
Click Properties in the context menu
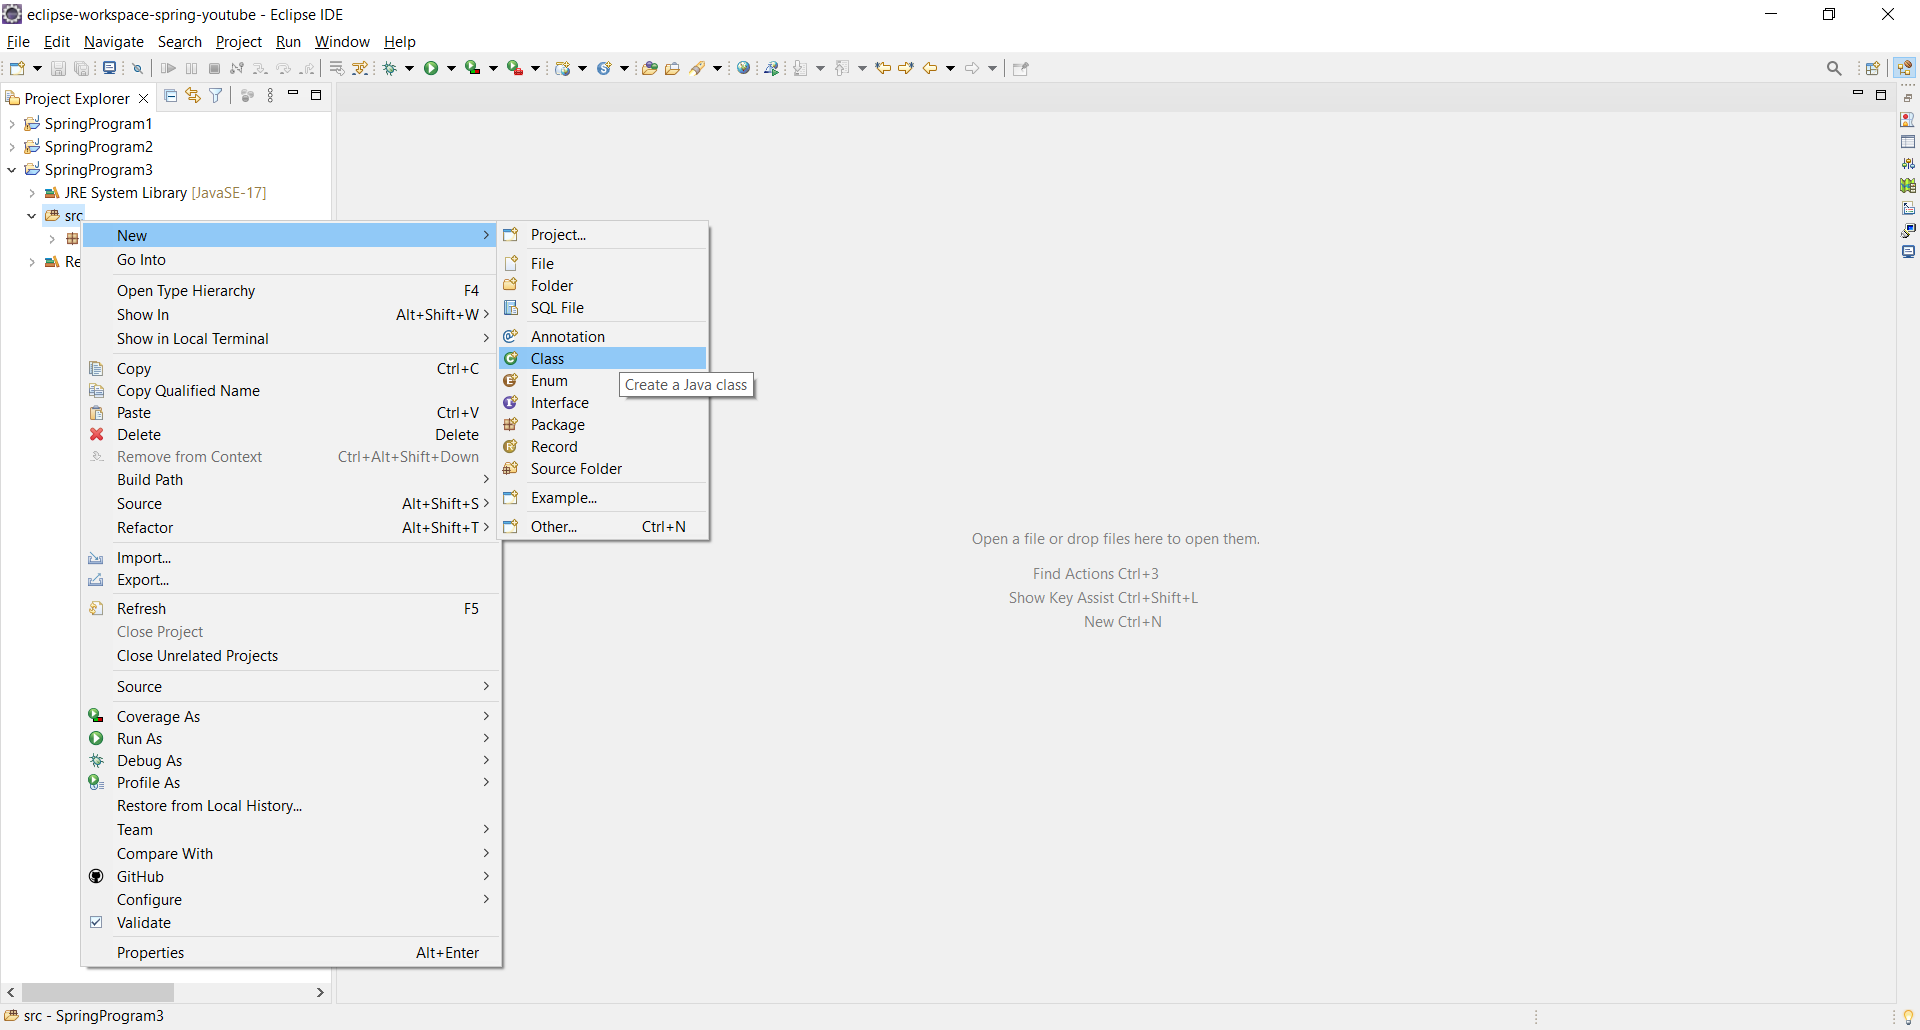pyautogui.click(x=290, y=952)
